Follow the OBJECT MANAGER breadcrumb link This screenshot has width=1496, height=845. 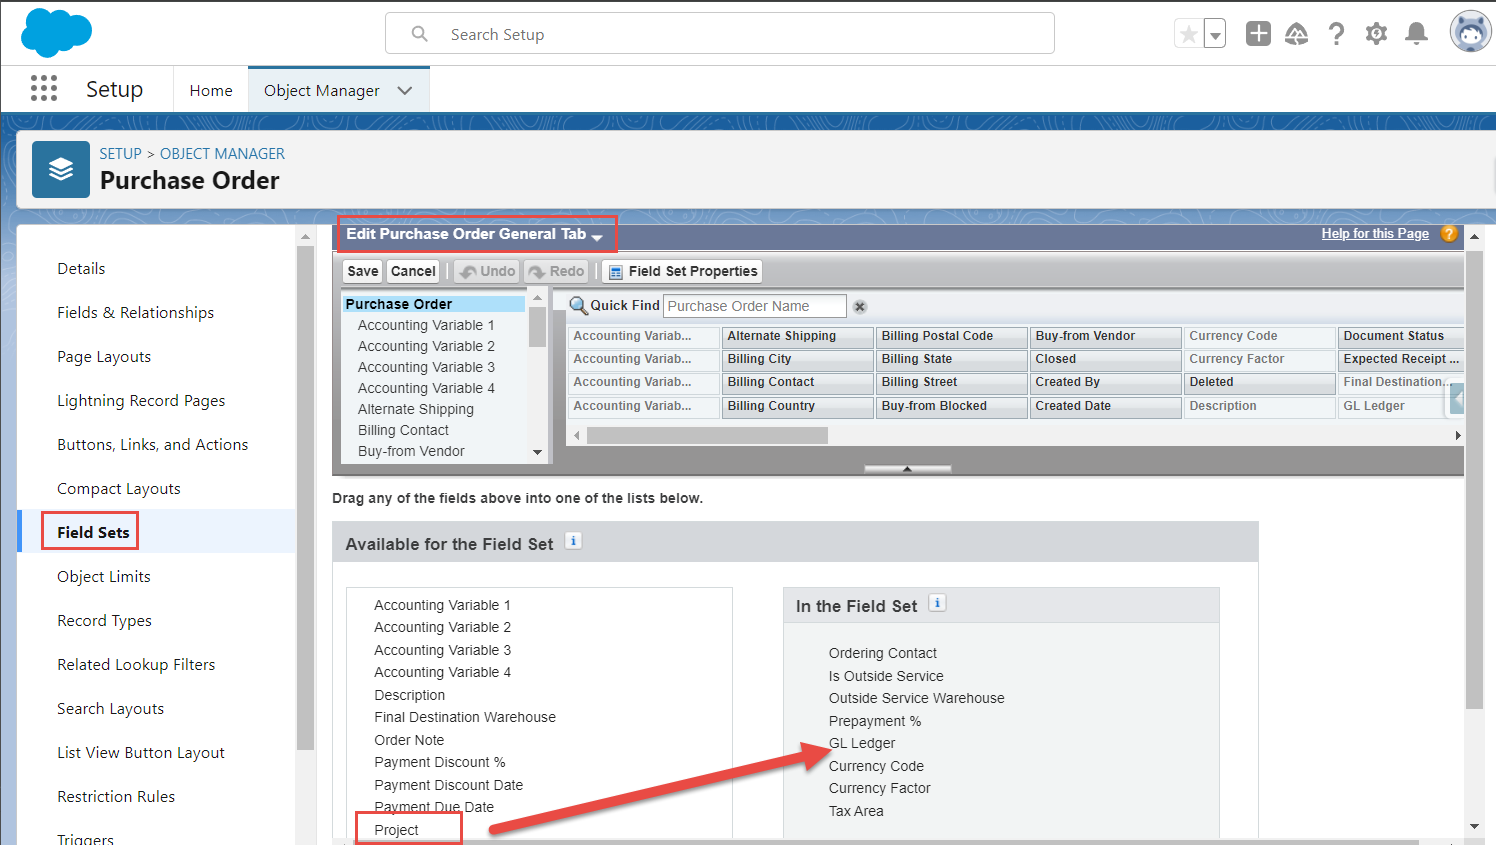point(222,153)
